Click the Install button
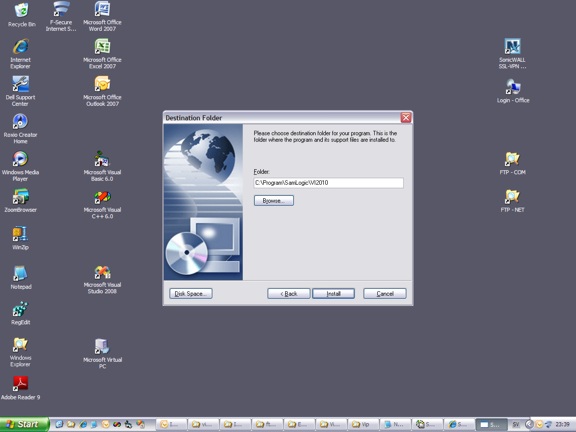This screenshot has height=432, width=576. (x=334, y=294)
